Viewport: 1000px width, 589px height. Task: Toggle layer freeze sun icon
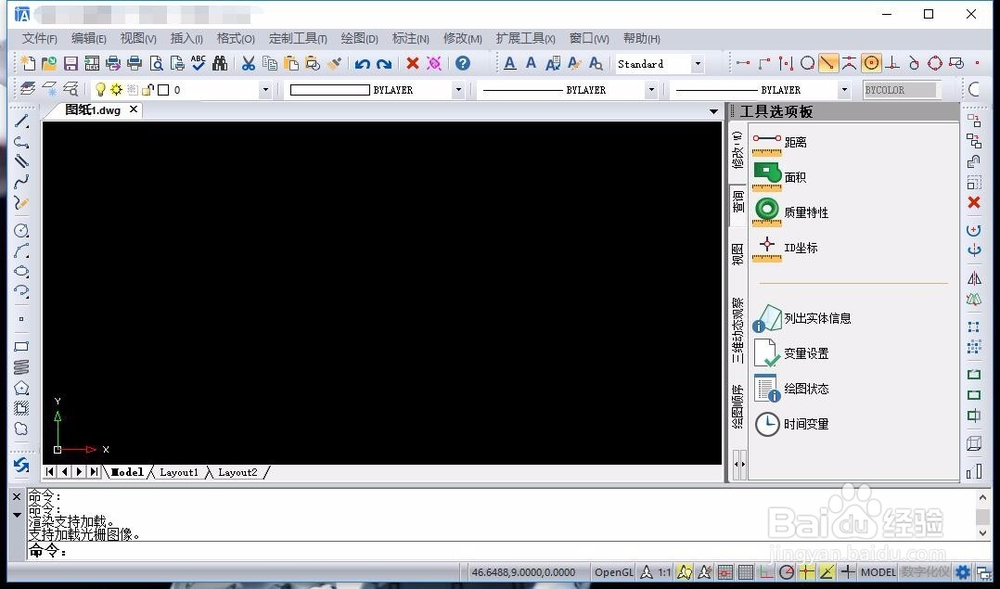point(116,89)
